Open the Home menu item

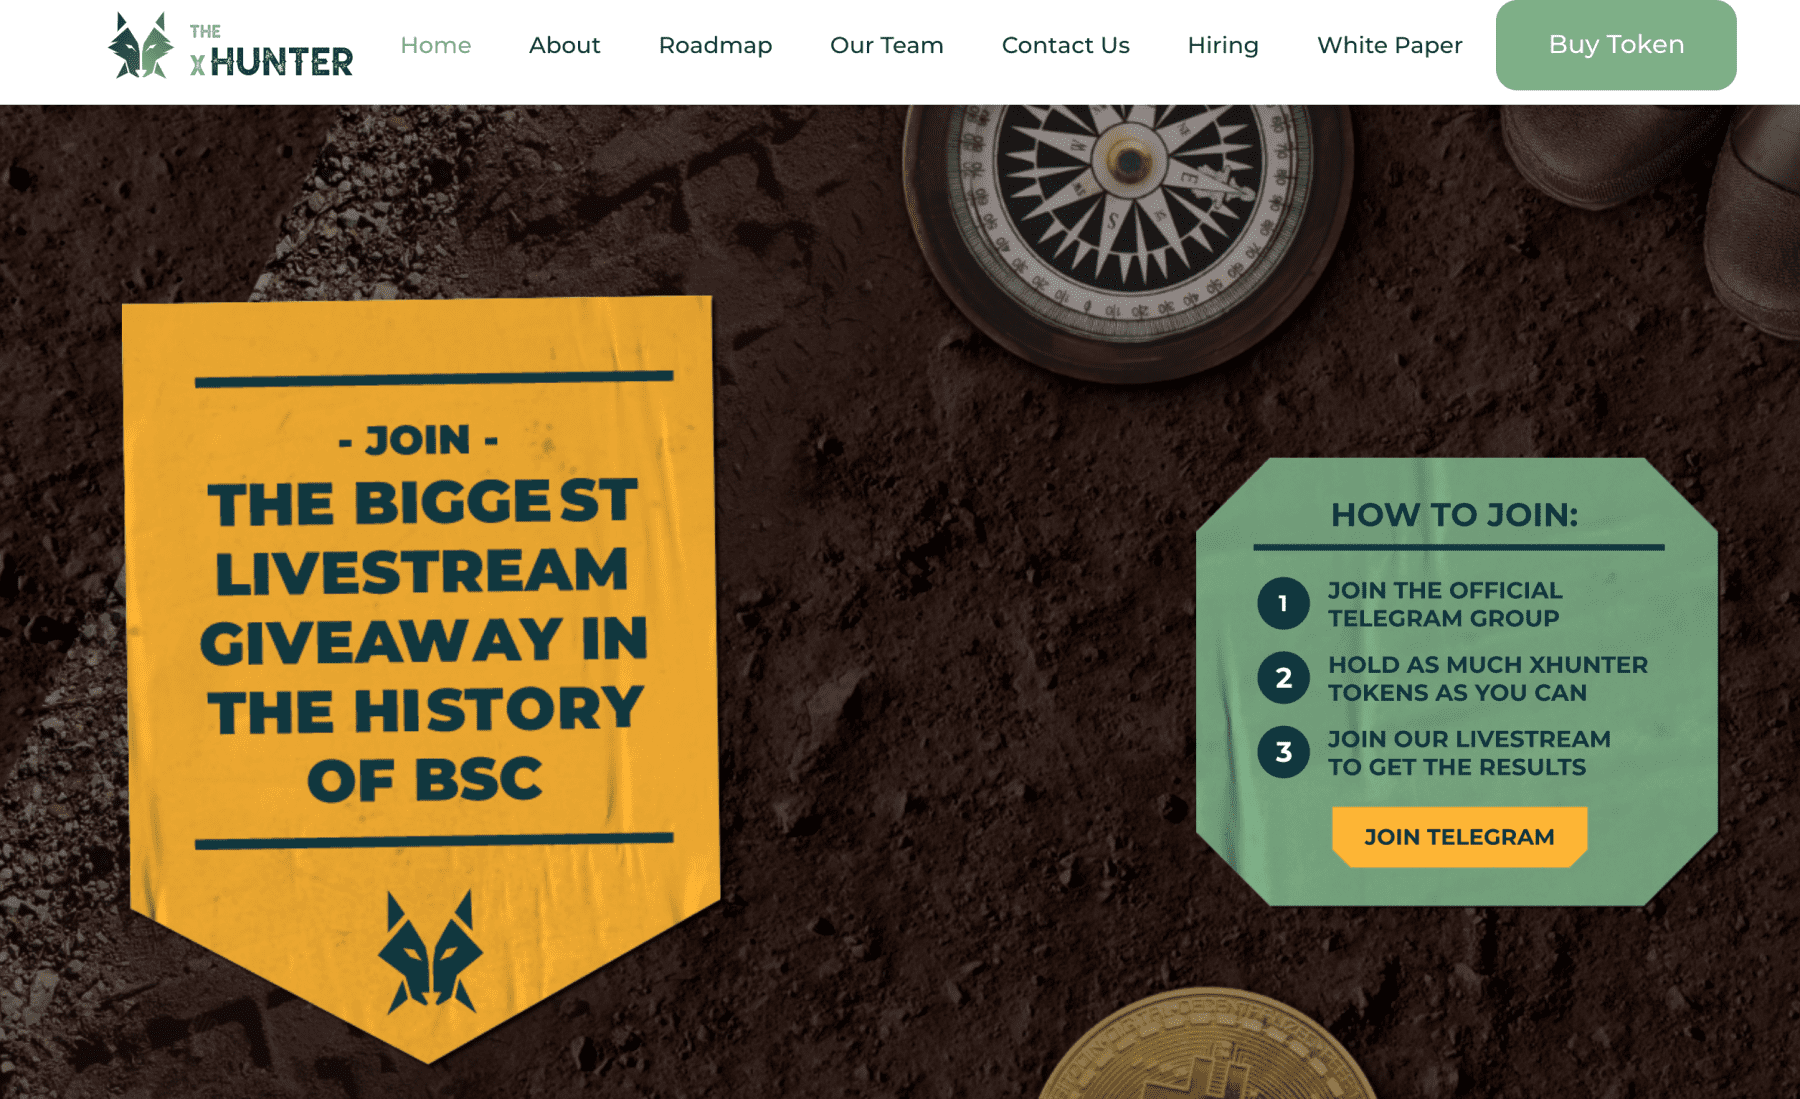[x=435, y=45]
